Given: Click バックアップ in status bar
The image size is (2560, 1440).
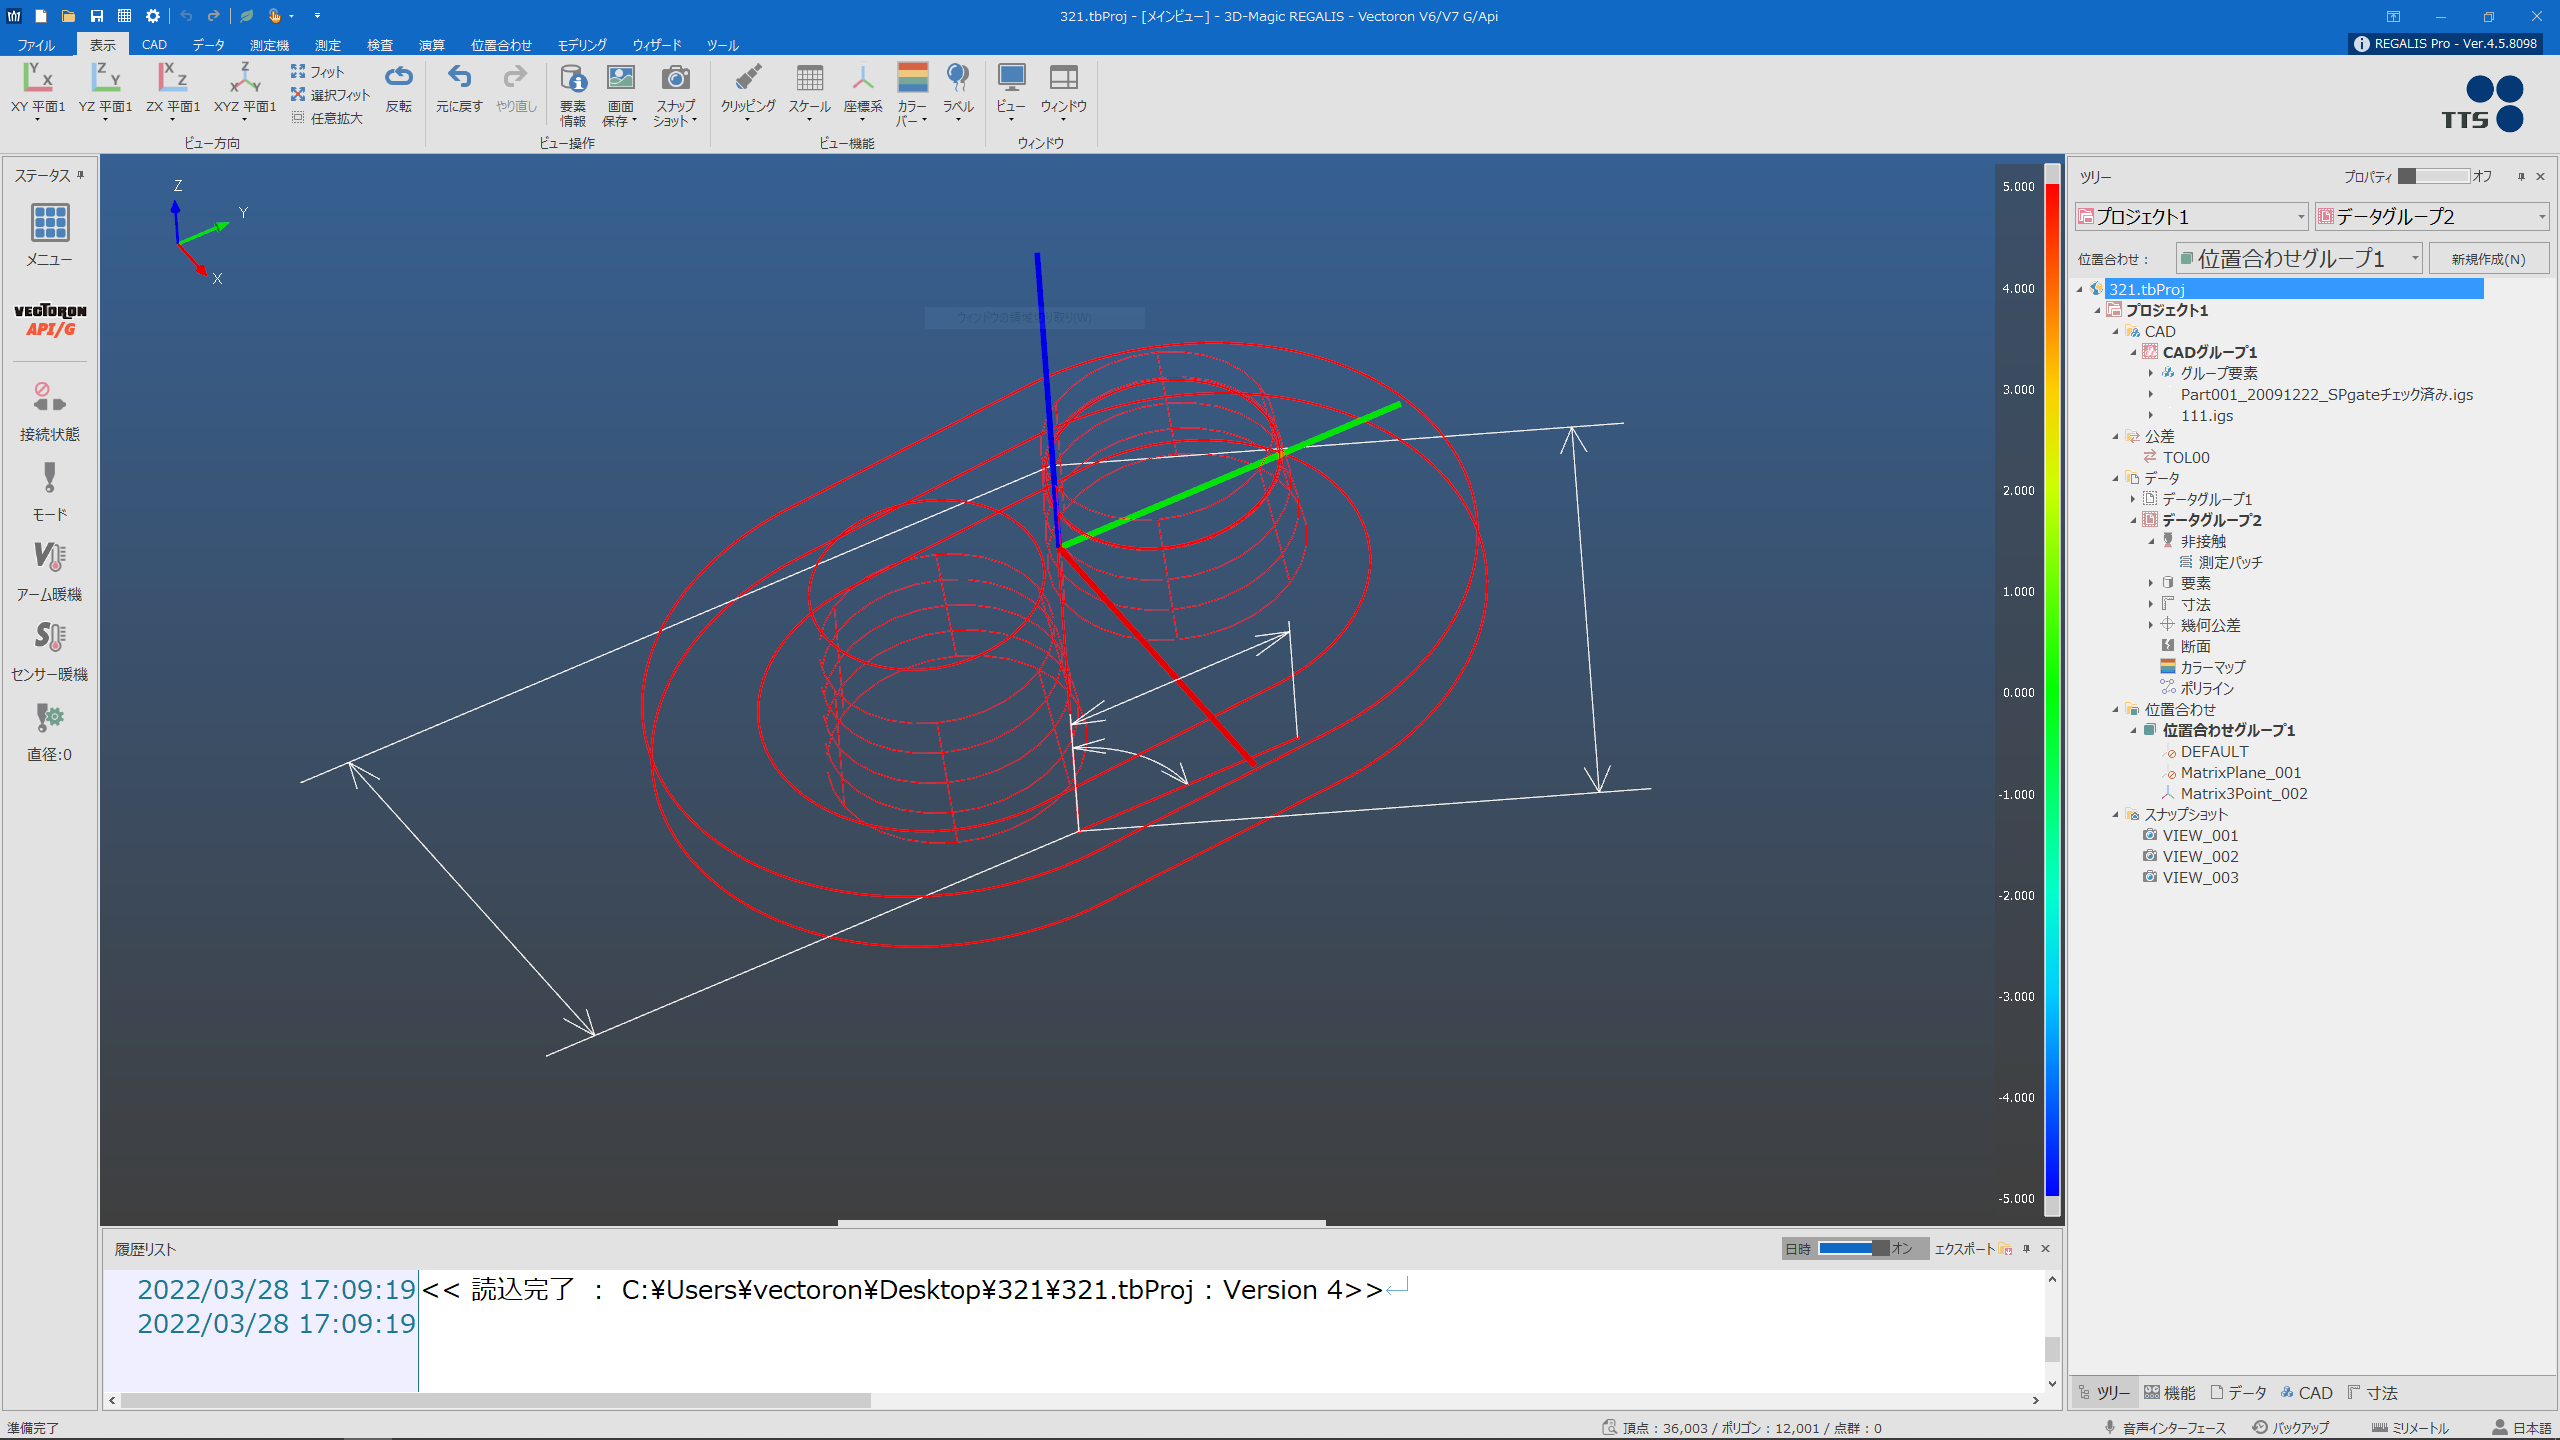Looking at the screenshot, I should point(2291,1427).
